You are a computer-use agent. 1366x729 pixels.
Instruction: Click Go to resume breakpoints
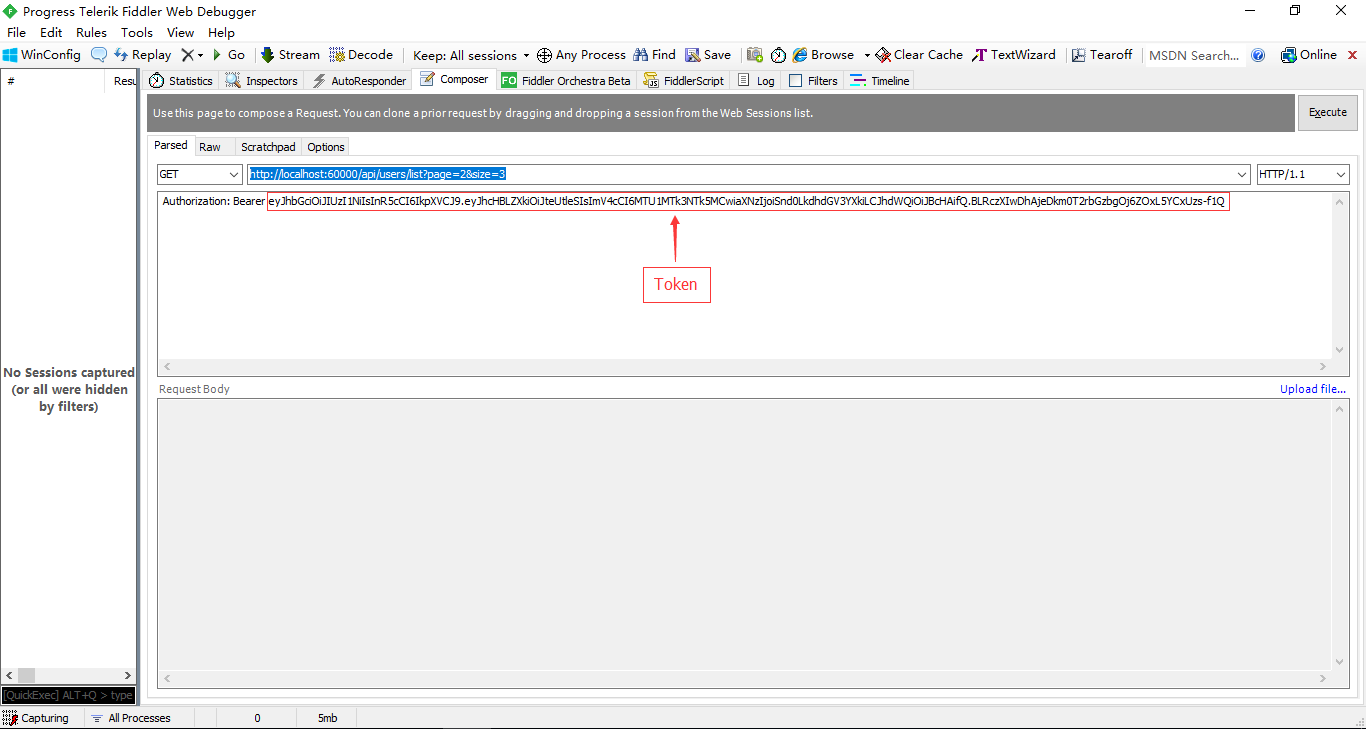point(228,55)
